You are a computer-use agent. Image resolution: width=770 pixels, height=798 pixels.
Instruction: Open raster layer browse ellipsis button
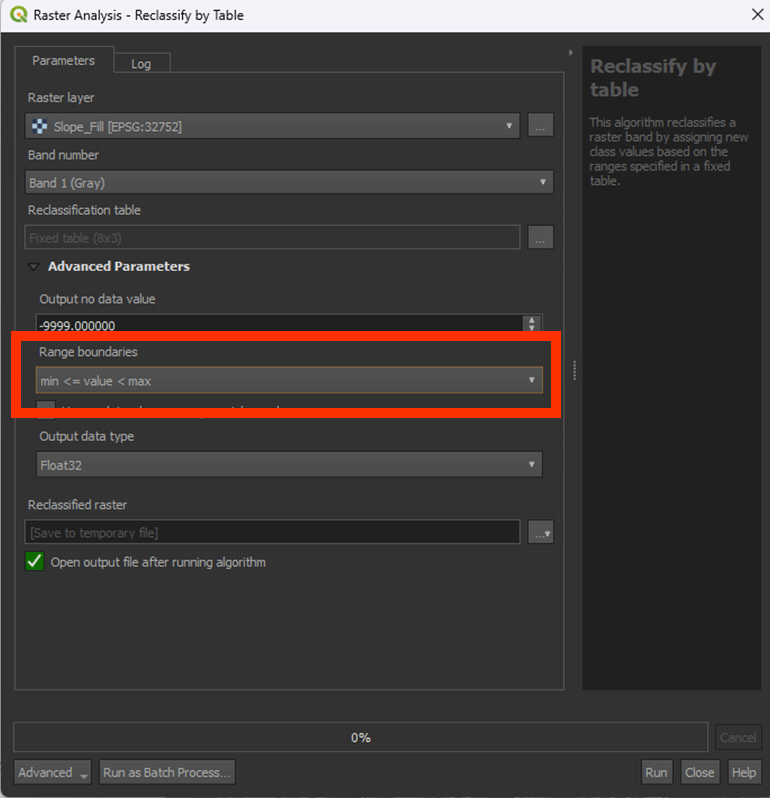point(540,126)
